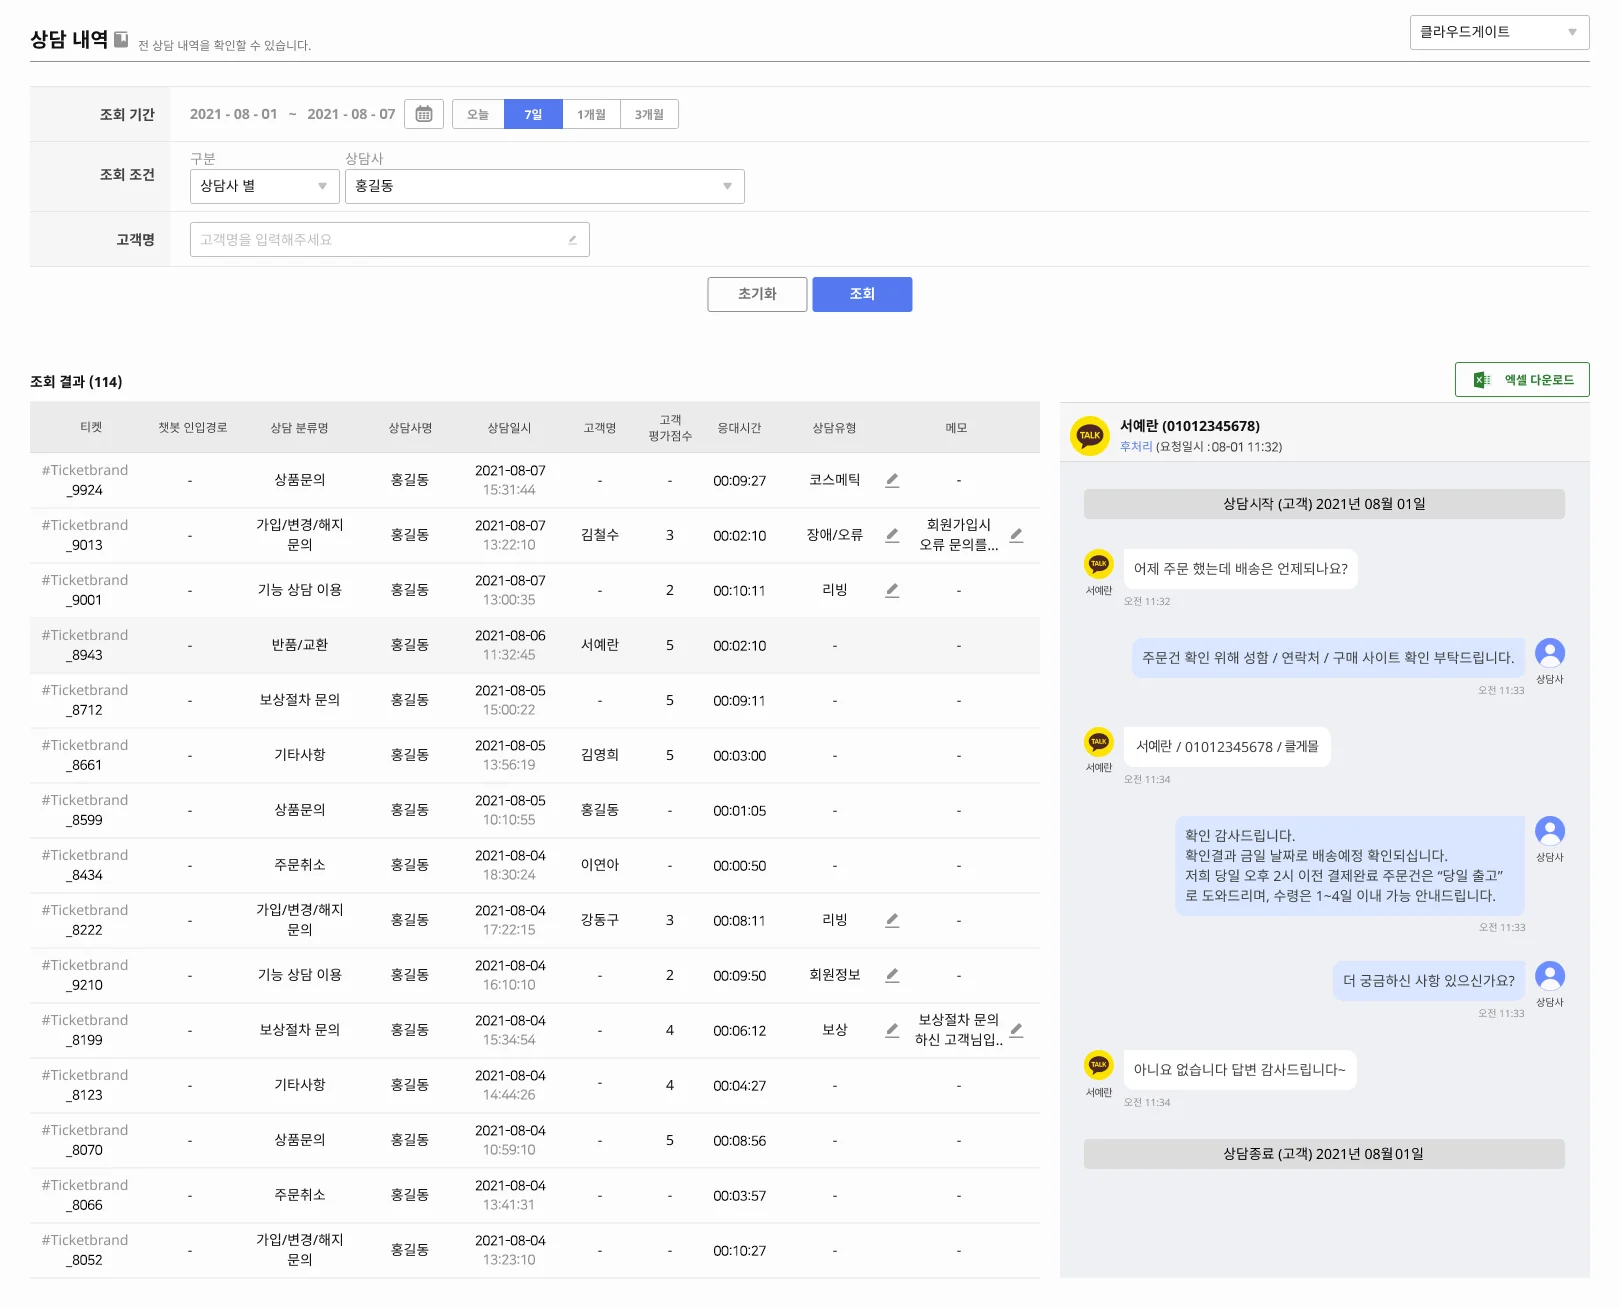Expand the 클라우드게이트 dropdown
This screenshot has width=1620, height=1308.
1499,32
